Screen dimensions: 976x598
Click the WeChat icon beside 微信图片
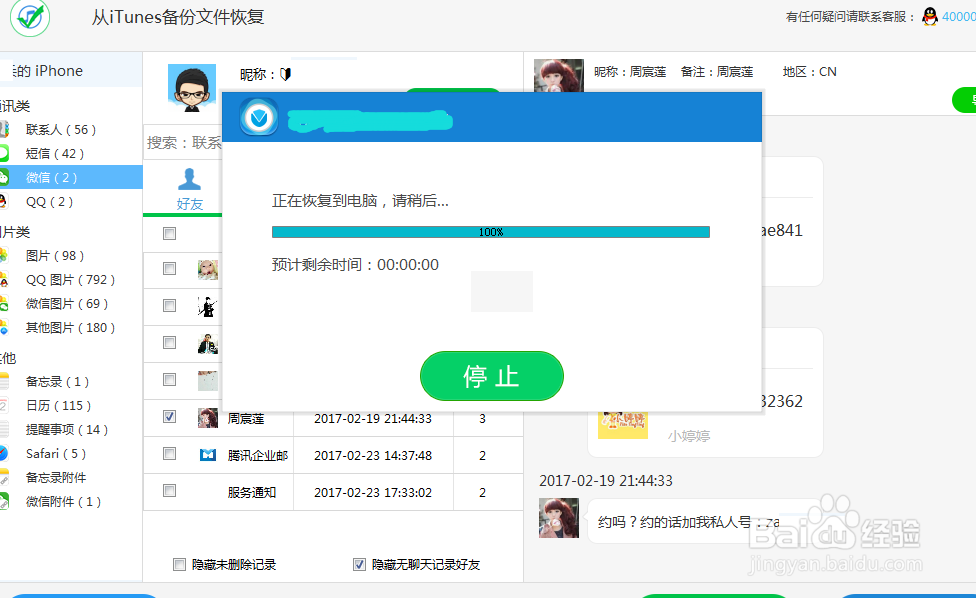4,304
